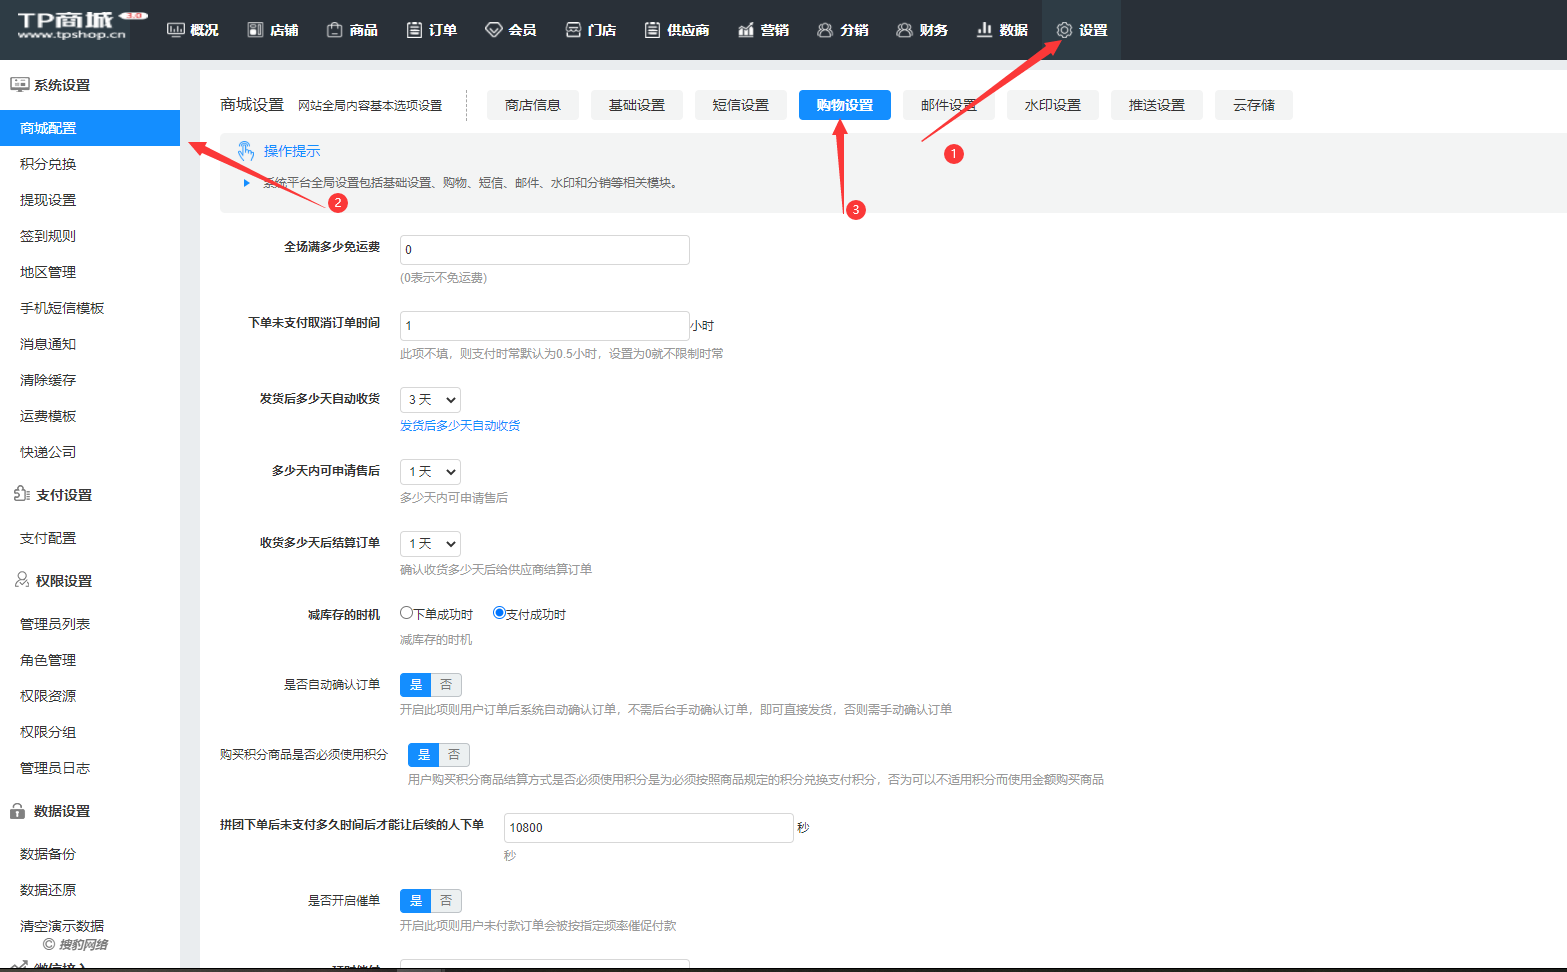Go to 管理员列表 in sidebar
The height and width of the screenshot is (972, 1567).
pos(55,624)
